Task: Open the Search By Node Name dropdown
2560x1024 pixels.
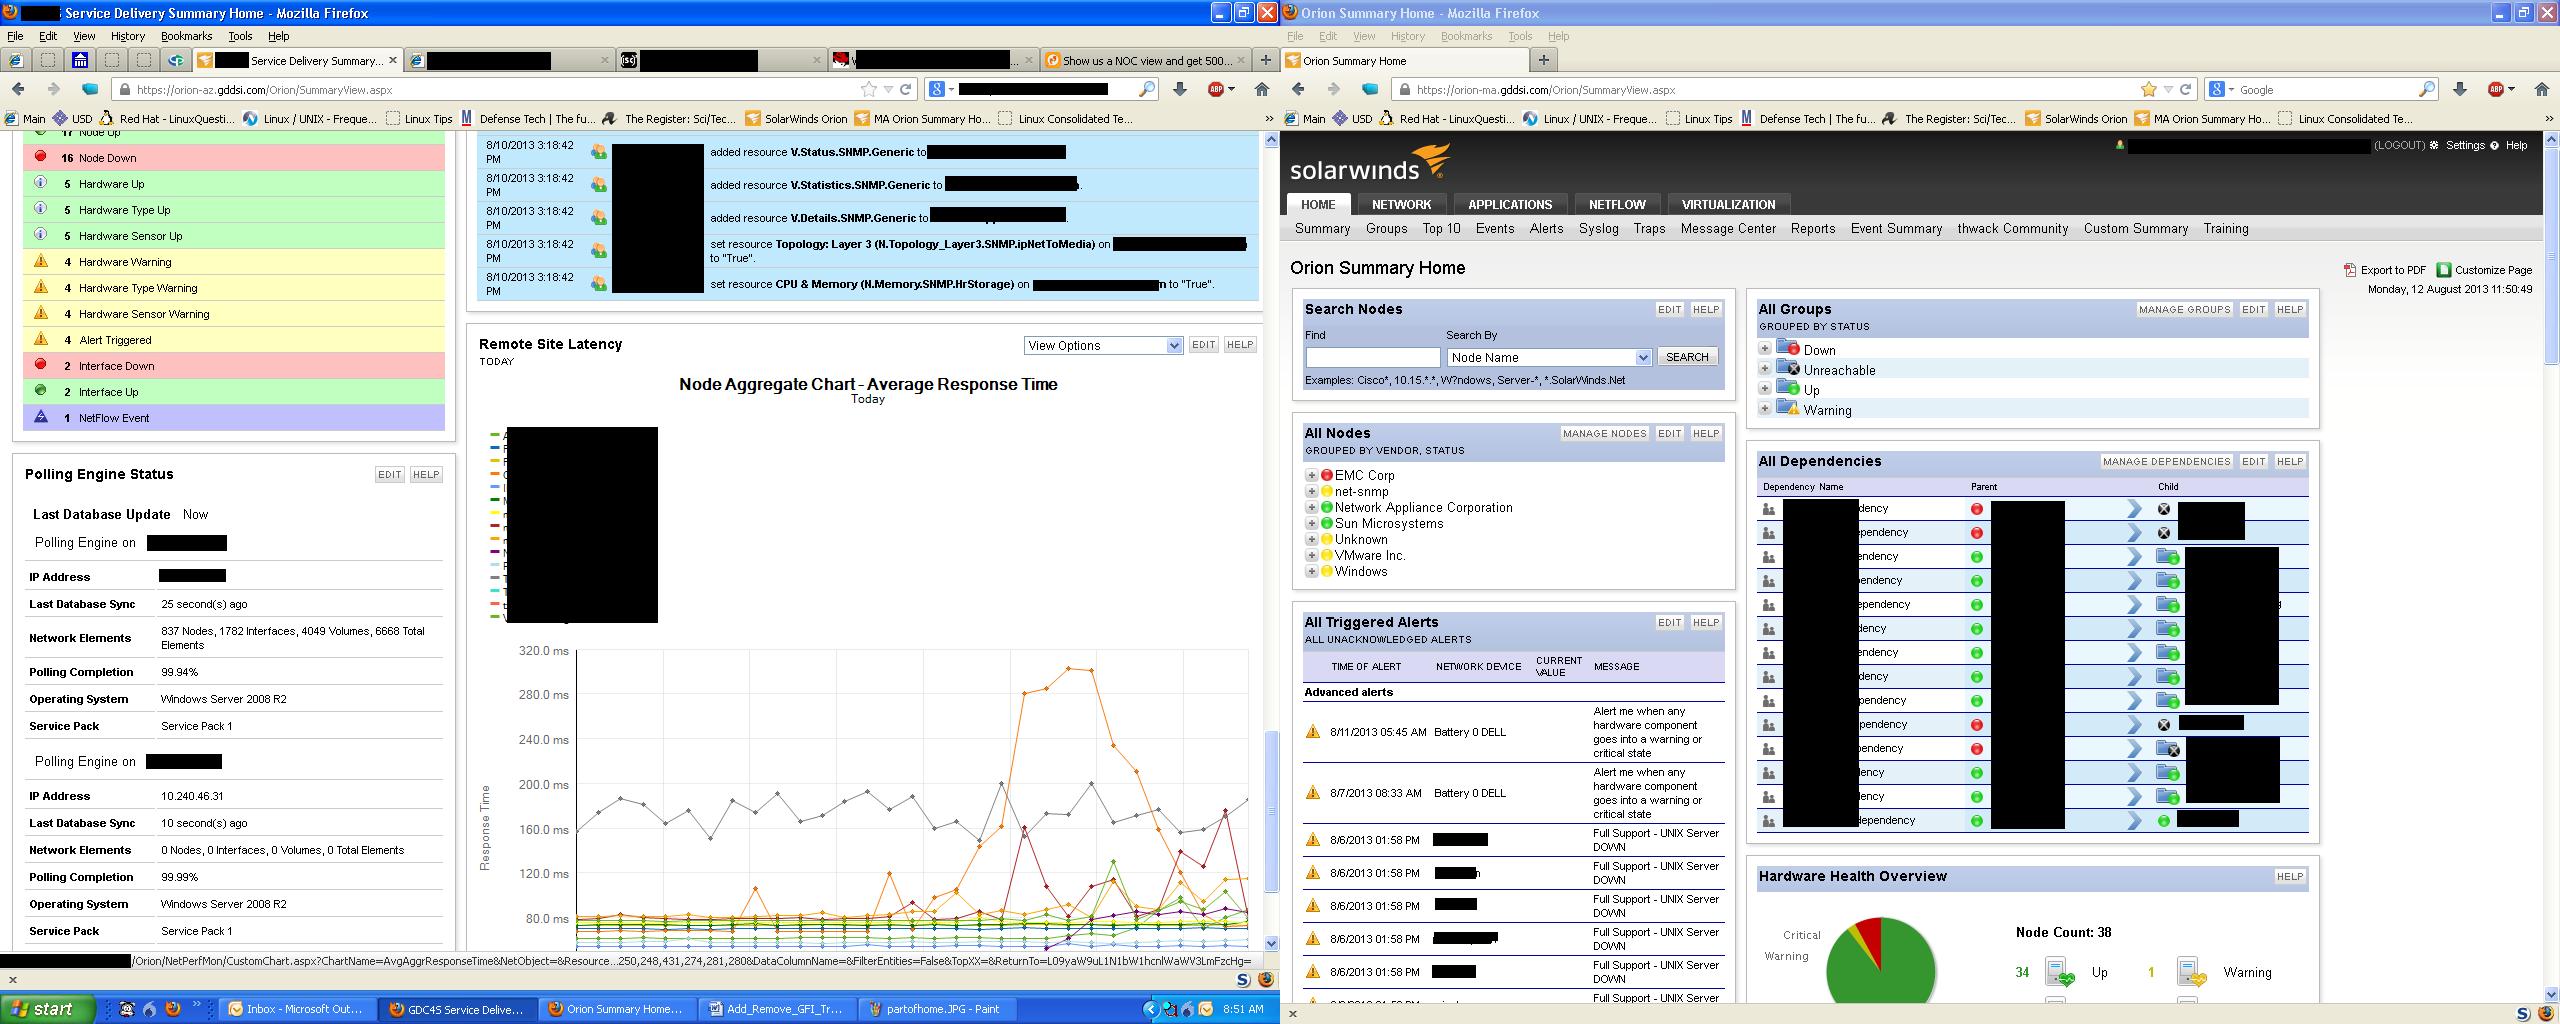Action: pos(1548,357)
